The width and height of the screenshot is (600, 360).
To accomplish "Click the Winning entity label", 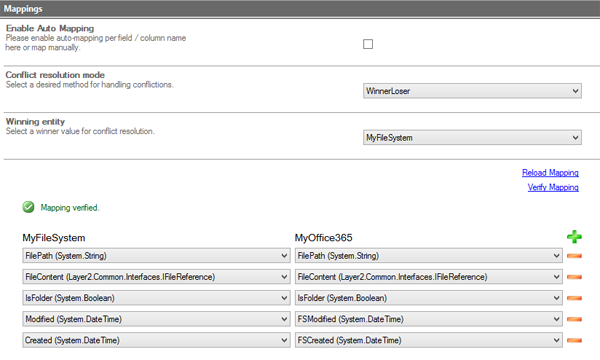I will [35, 121].
